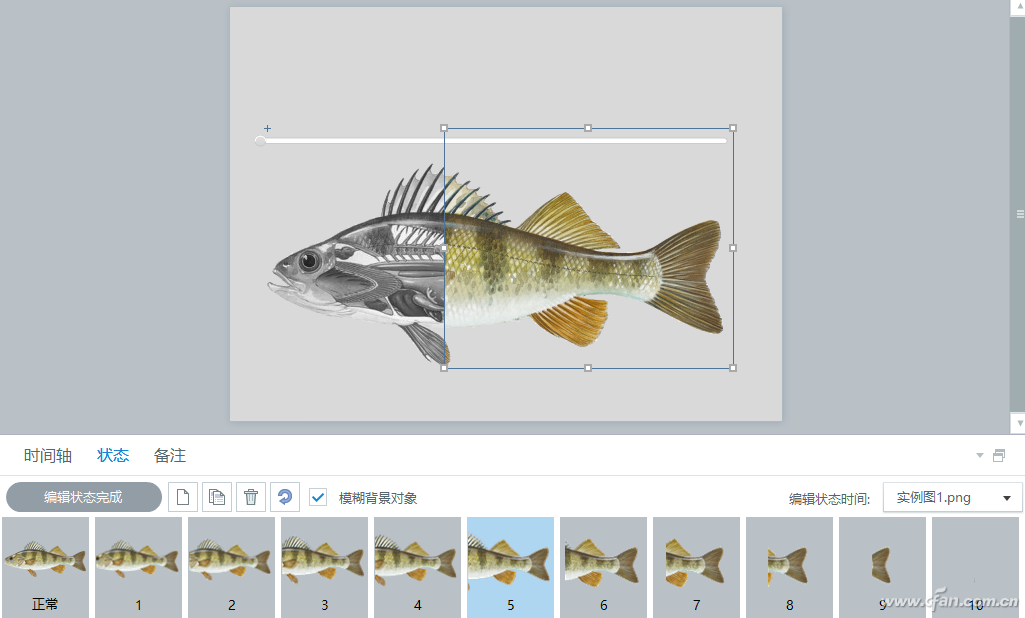Switch to the 时间轴 tab
The image size is (1025, 618).
coord(48,456)
